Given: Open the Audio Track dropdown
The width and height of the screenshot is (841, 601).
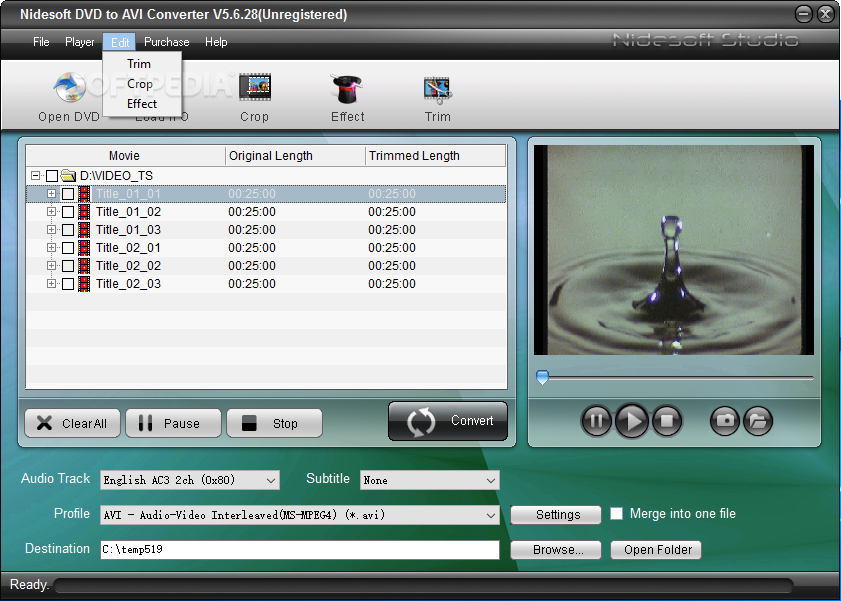Looking at the screenshot, I should (190, 480).
